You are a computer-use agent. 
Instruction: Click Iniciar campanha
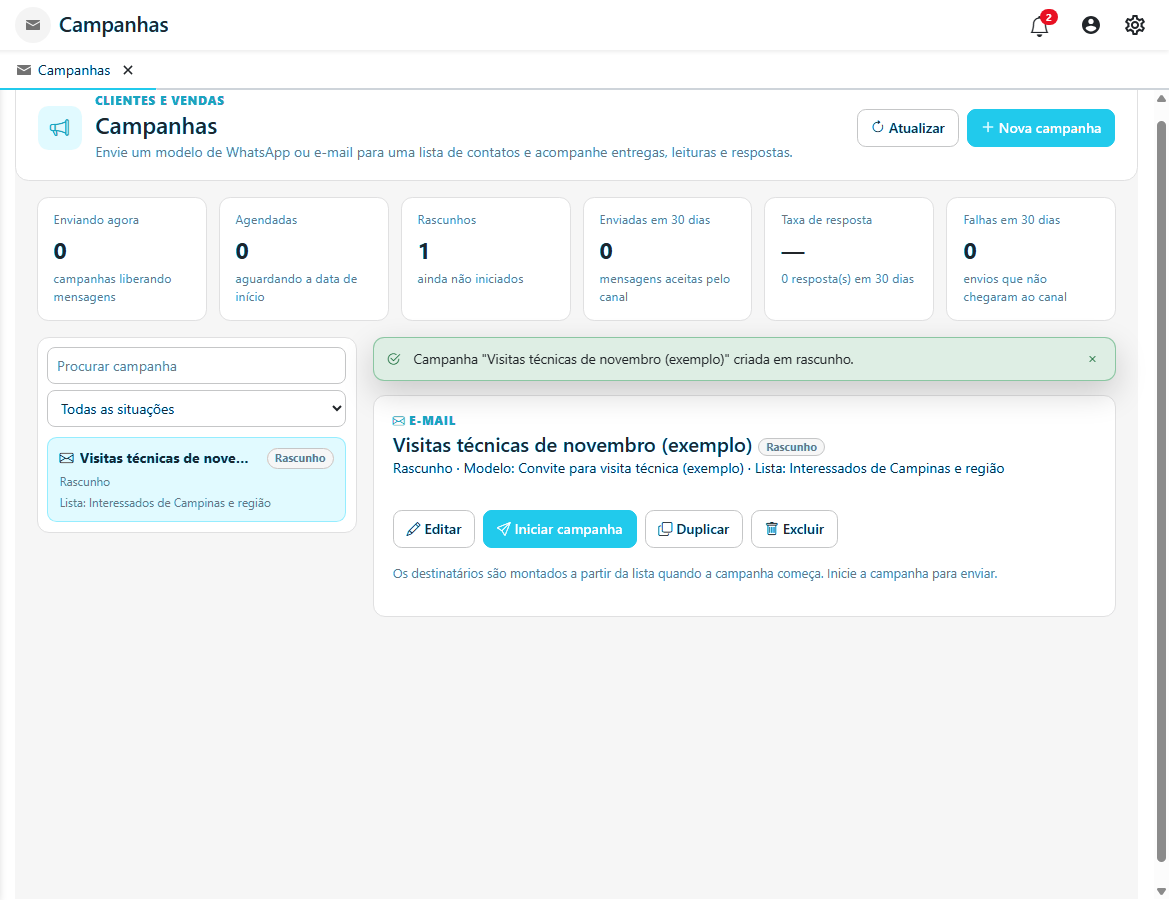559,529
